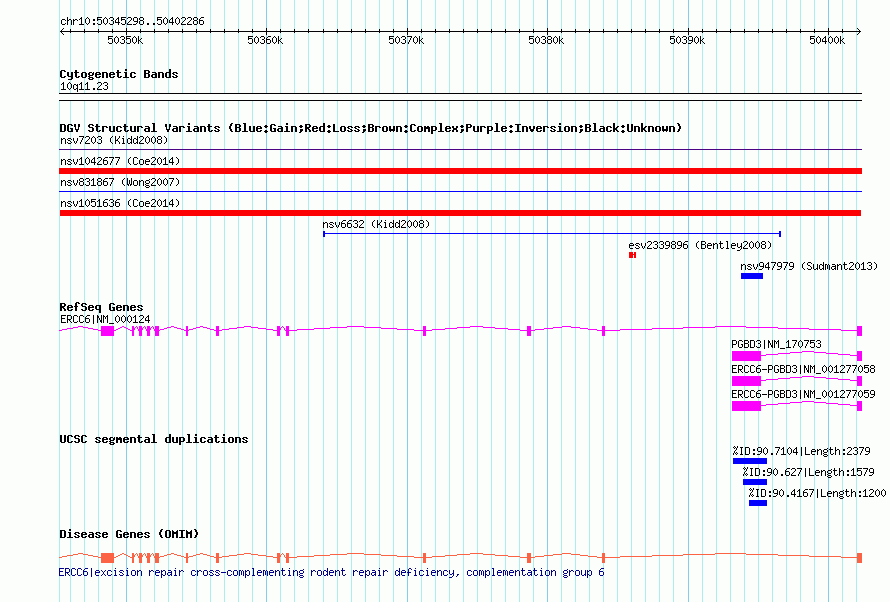This screenshot has width=890, height=602.
Task: Click the 50380k ruler tick label
Action: (546, 40)
